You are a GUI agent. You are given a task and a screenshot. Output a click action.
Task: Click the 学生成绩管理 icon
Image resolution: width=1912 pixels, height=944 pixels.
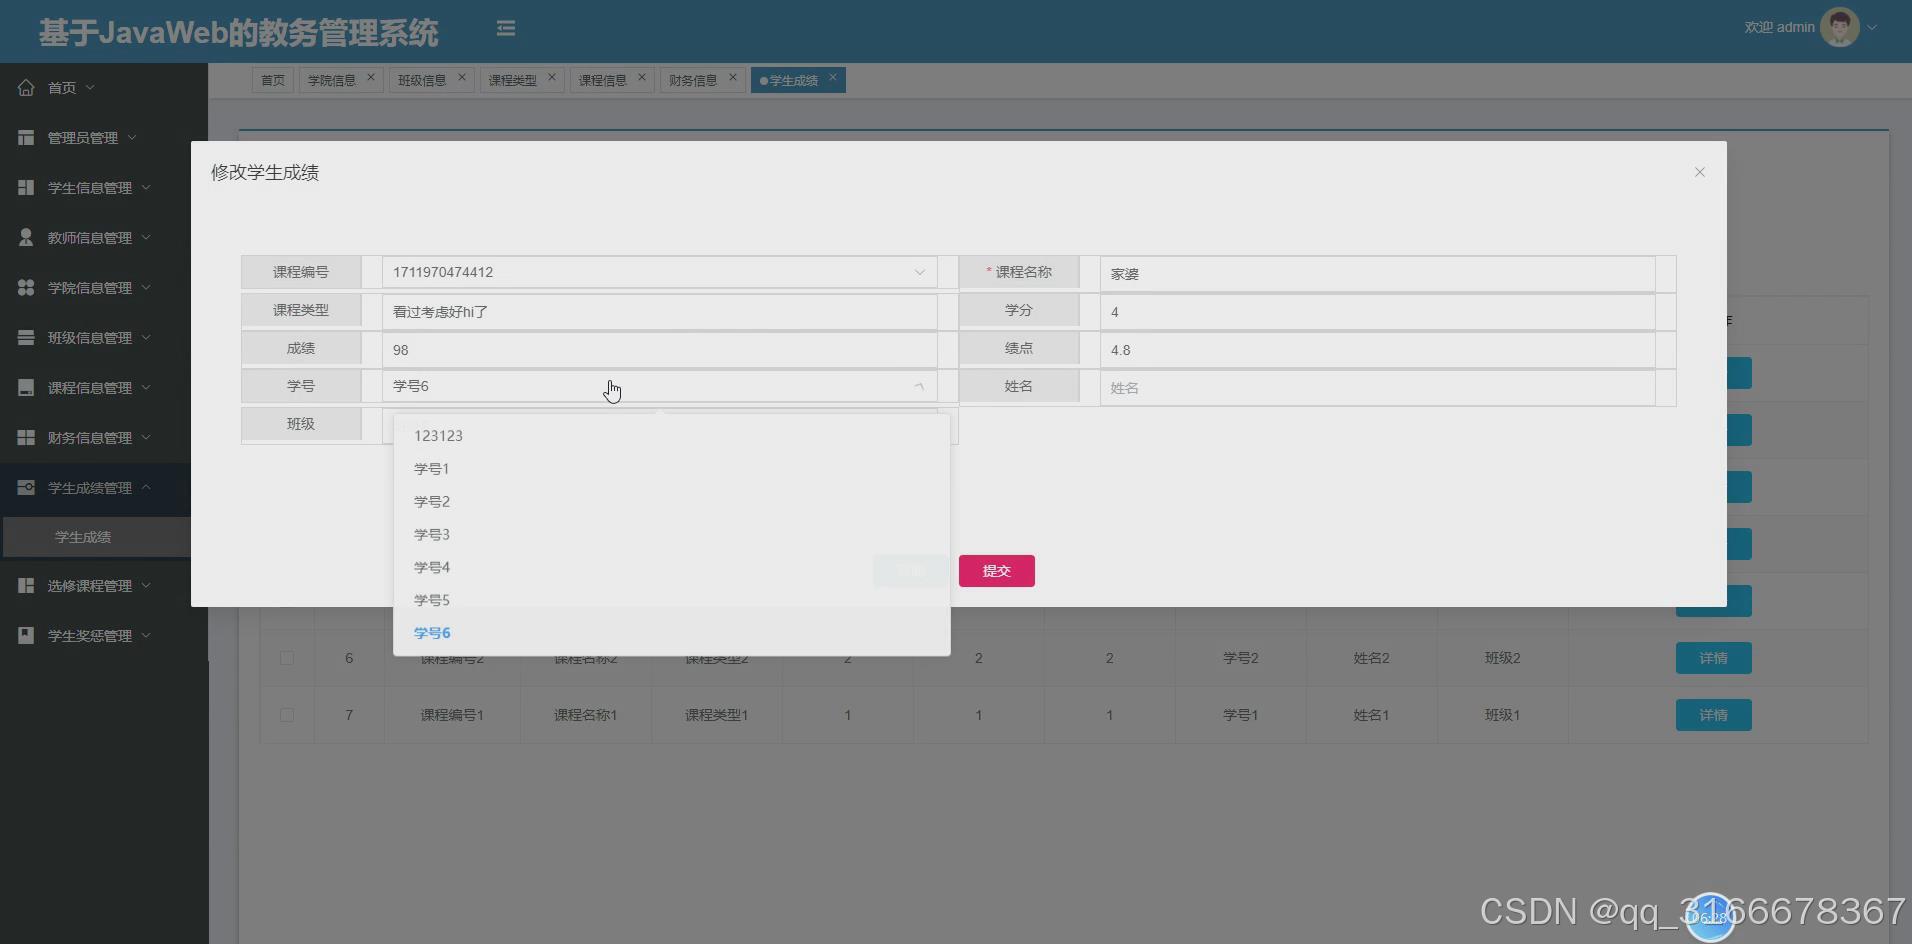26,487
